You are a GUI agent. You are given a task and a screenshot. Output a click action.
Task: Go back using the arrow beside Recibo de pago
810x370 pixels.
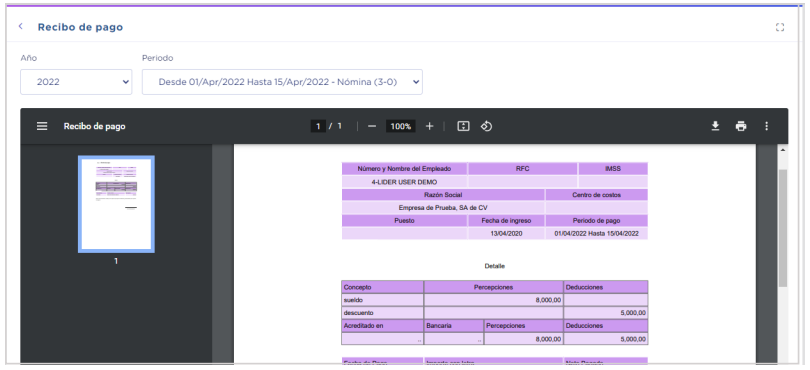tap(20, 26)
